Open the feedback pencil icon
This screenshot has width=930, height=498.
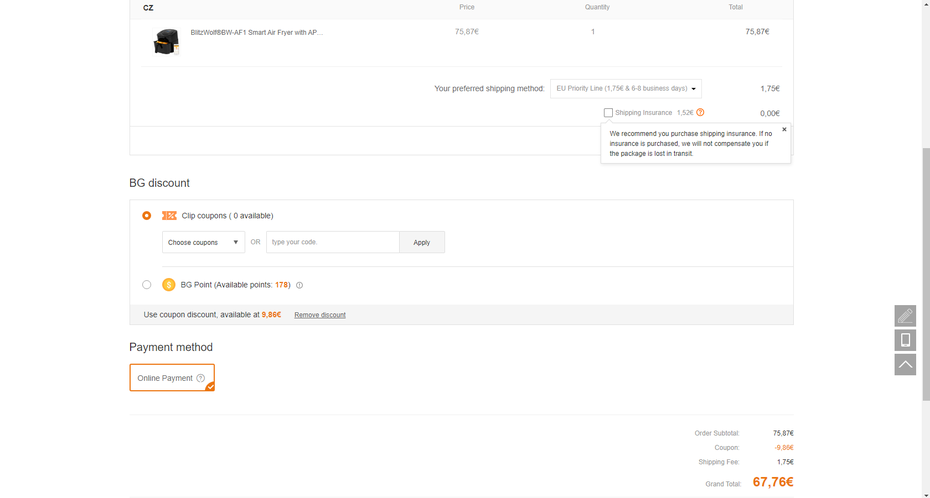905,316
